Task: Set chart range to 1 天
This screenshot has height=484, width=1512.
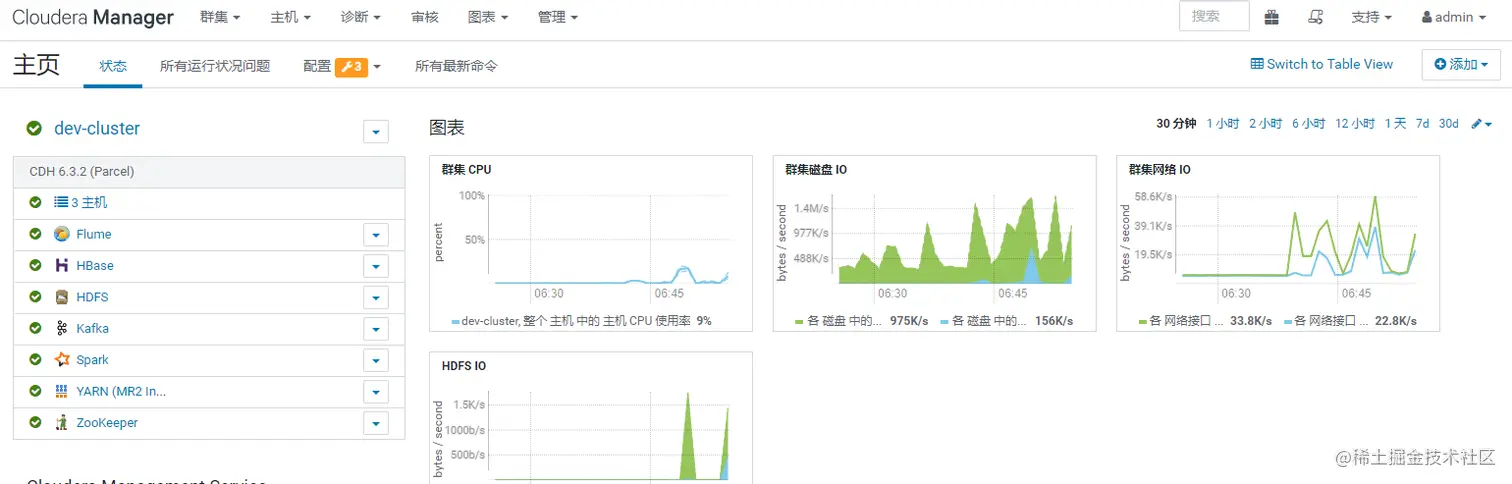Action: pos(1395,124)
